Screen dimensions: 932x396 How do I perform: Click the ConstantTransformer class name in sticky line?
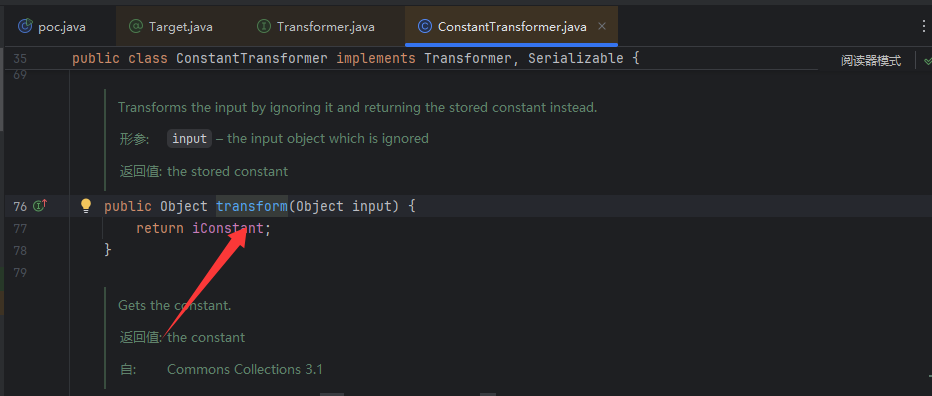[x=251, y=59]
